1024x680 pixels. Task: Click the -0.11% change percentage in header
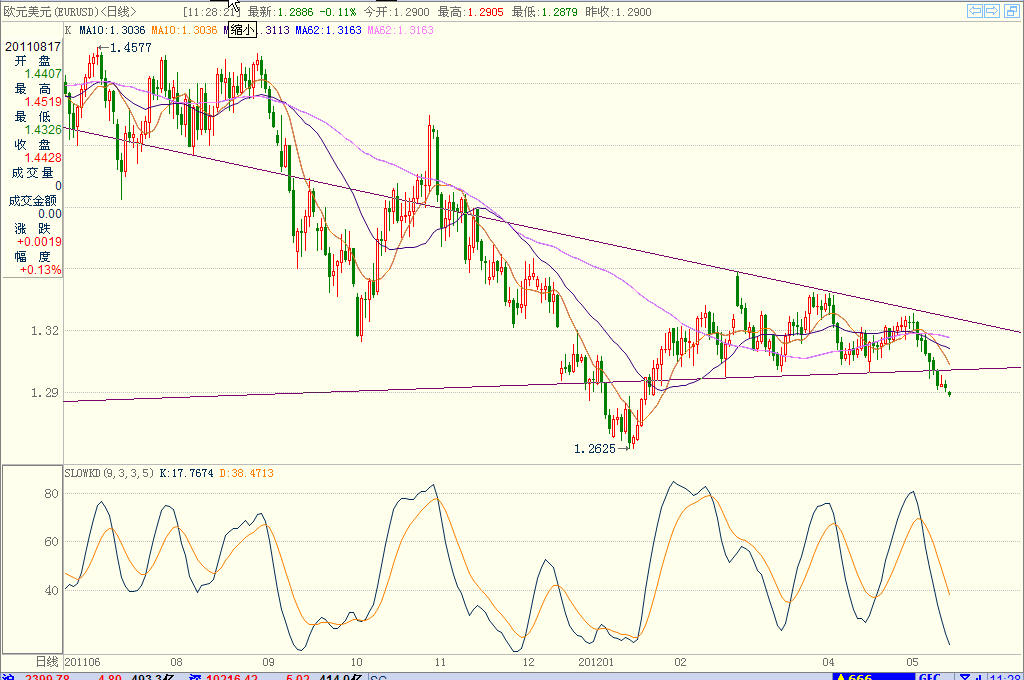(x=338, y=12)
